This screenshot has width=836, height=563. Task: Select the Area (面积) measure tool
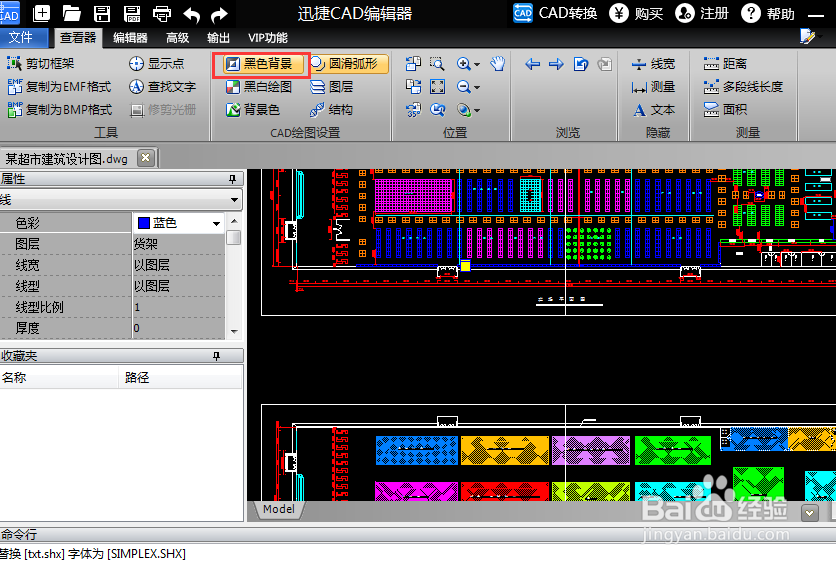[725, 110]
